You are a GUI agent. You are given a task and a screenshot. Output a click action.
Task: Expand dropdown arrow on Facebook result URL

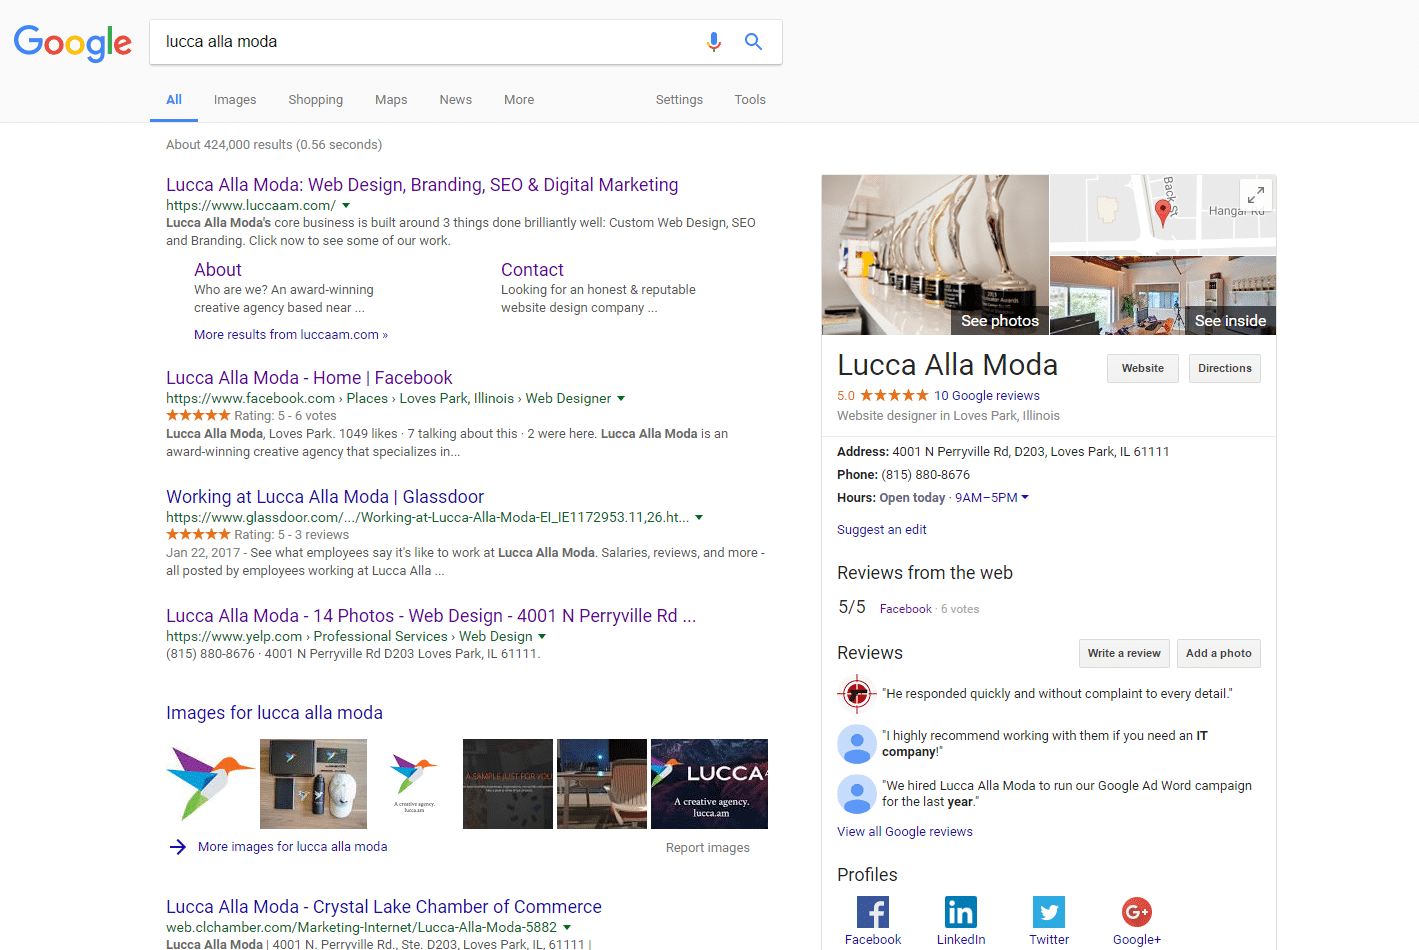coord(621,398)
